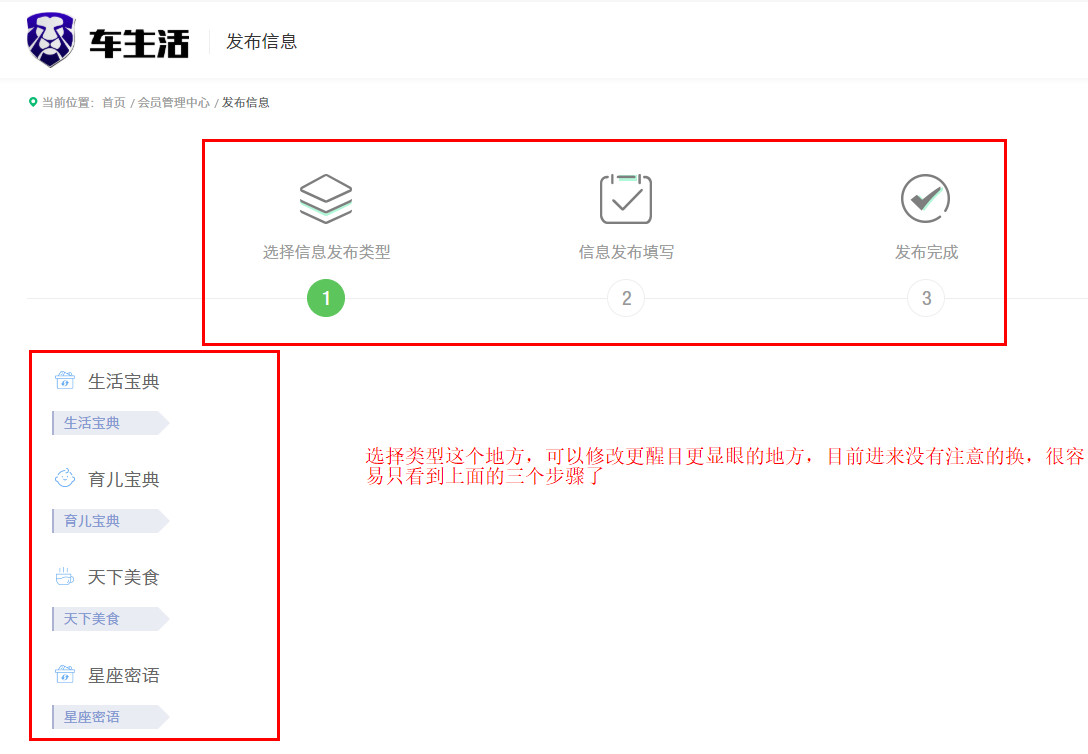Click the box icon beside 星座密语
This screenshot has width=1088, height=754.
[x=65, y=675]
